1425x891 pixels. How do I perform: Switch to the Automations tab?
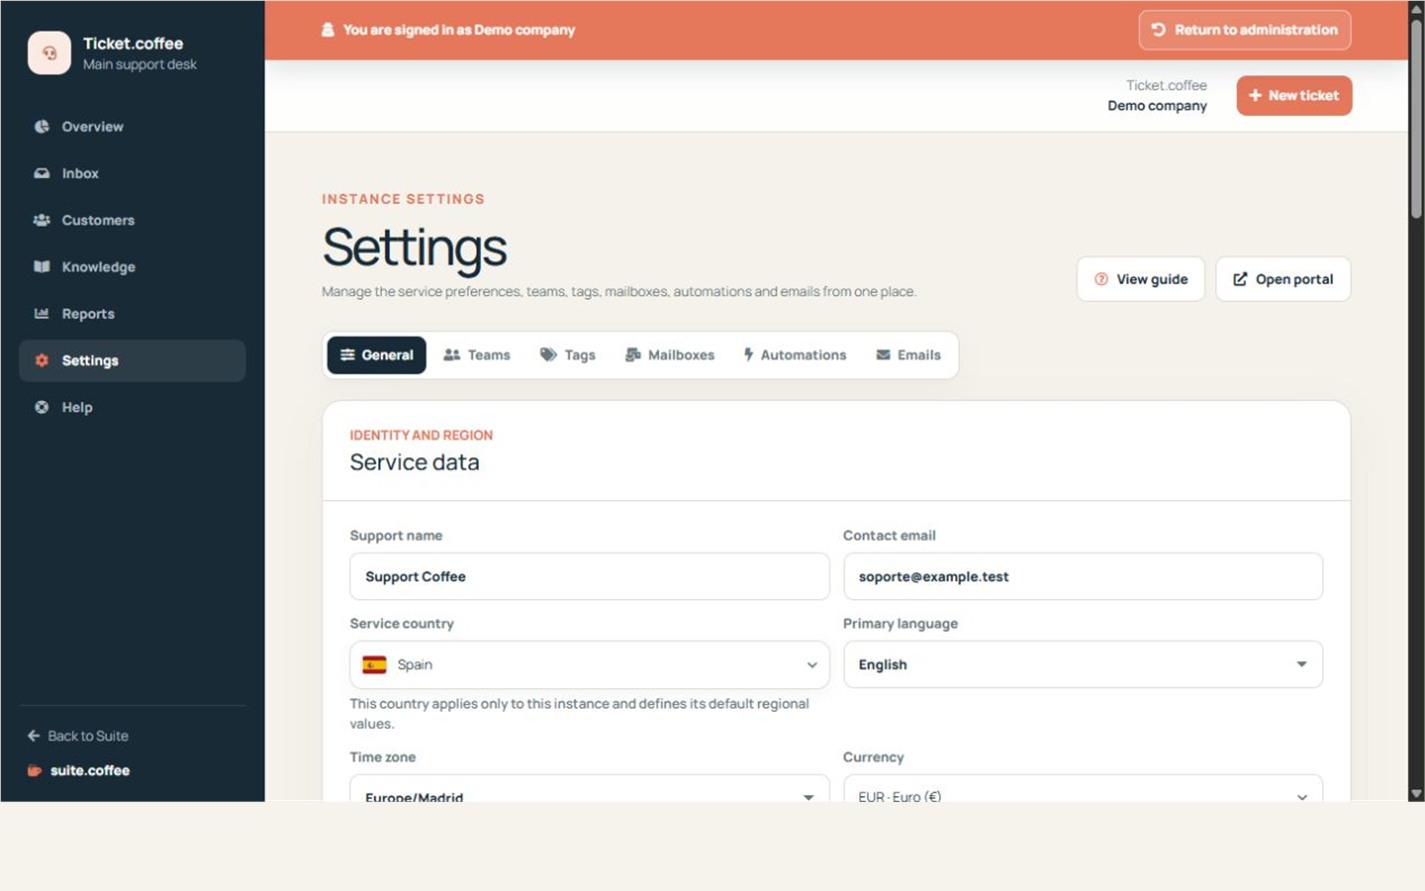click(795, 355)
